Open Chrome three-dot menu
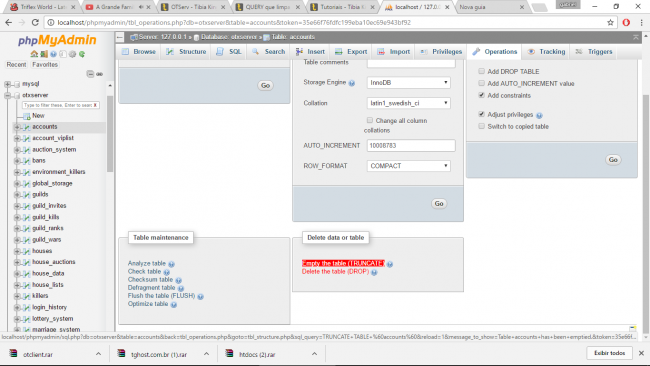Image resolution: width=650 pixels, height=366 pixels. (641, 22)
